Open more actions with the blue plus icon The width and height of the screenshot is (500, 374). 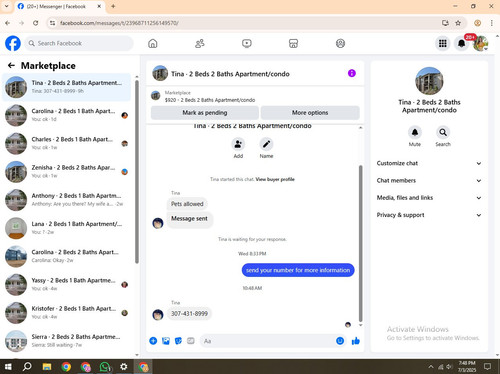[x=153, y=341]
